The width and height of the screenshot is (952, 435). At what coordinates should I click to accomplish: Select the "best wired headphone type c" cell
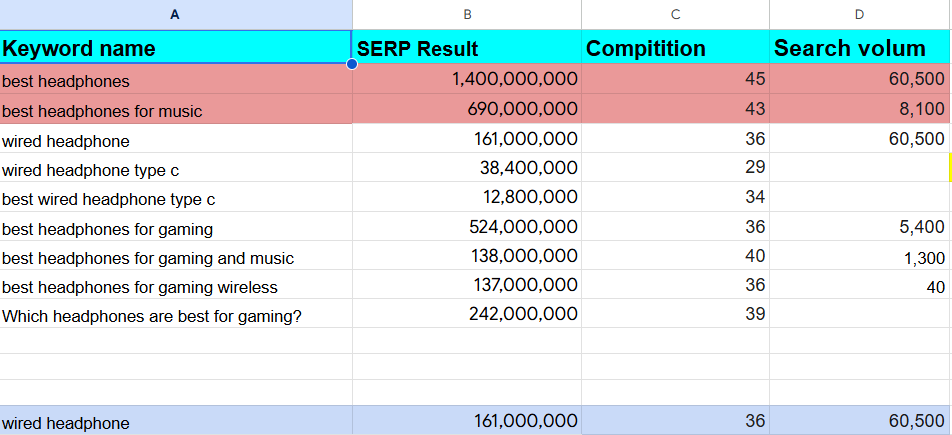click(x=176, y=199)
